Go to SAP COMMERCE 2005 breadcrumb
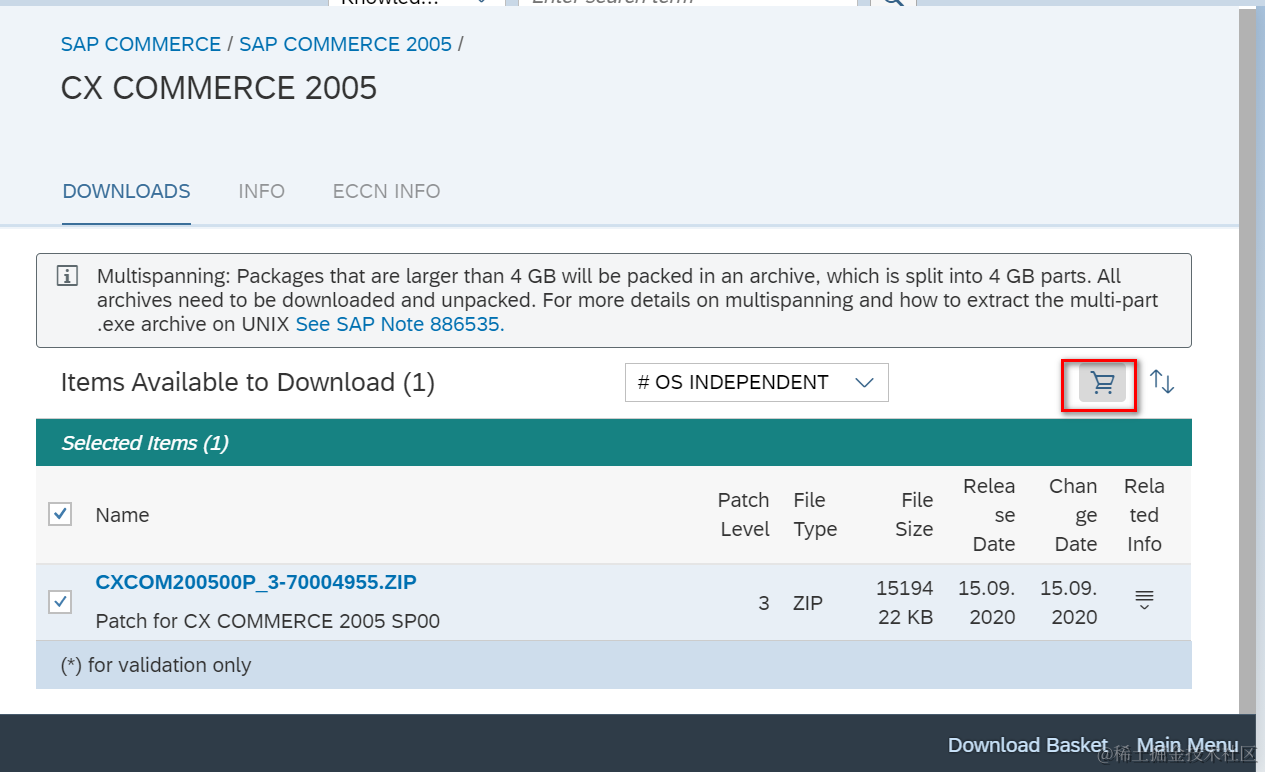 [345, 44]
